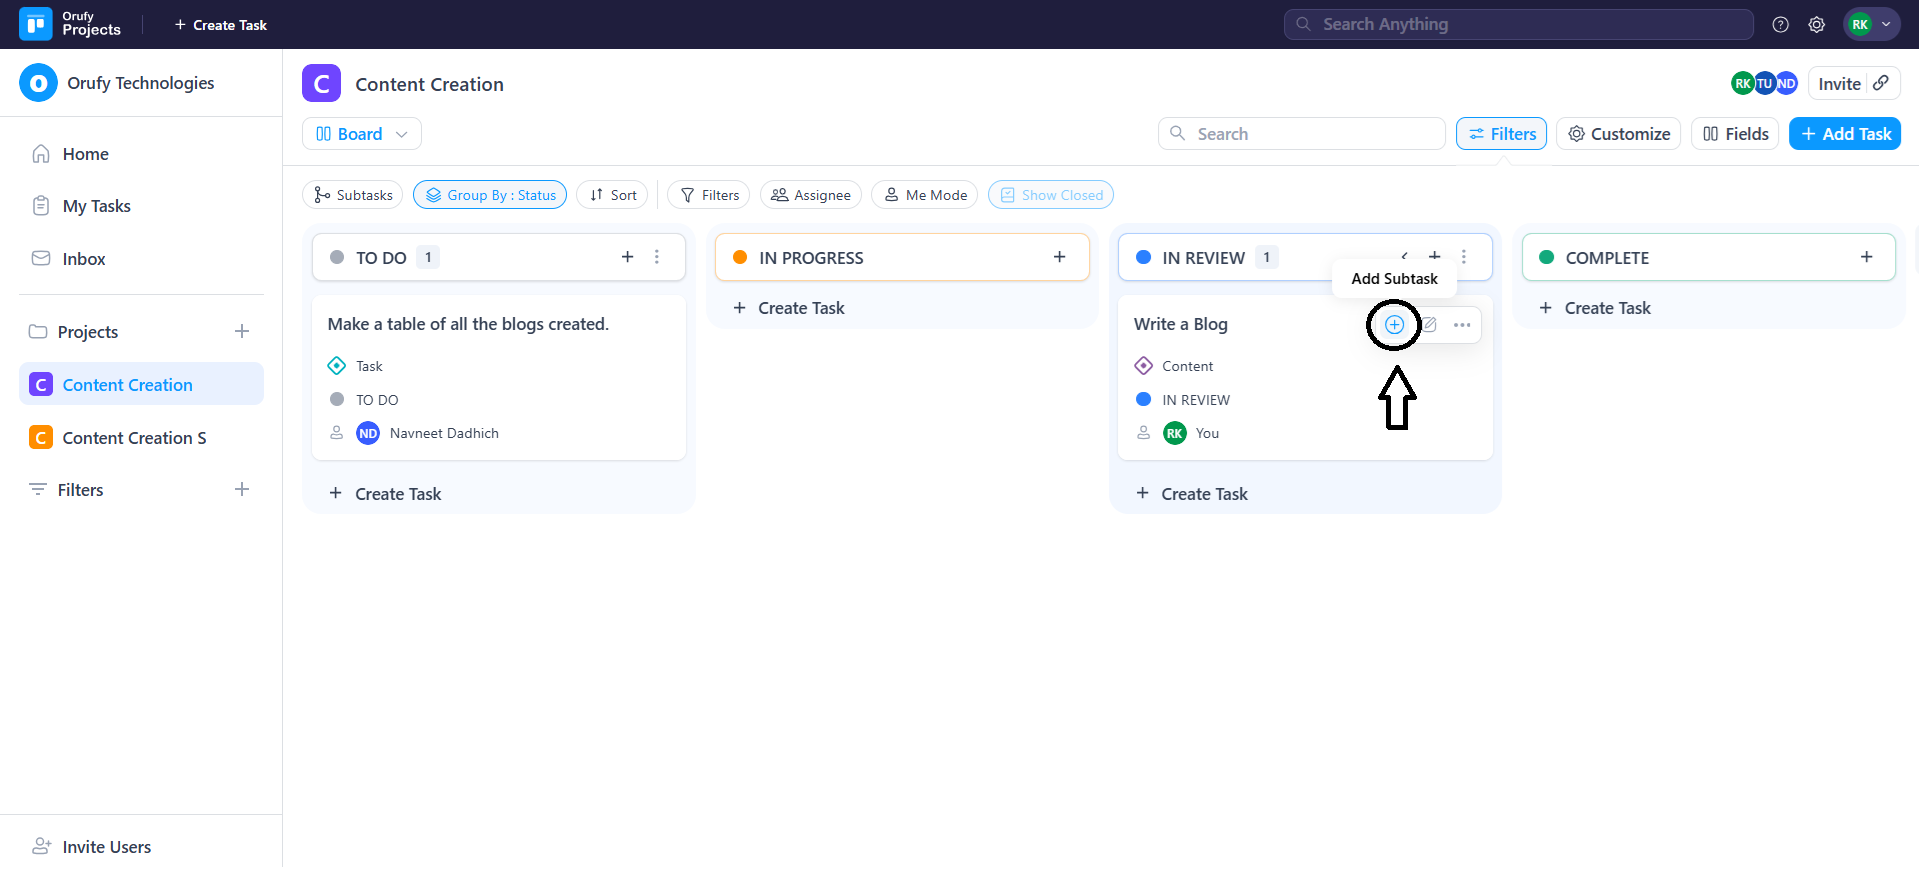Go to My Tasks in sidebar
The image size is (1919, 872).
click(96, 206)
